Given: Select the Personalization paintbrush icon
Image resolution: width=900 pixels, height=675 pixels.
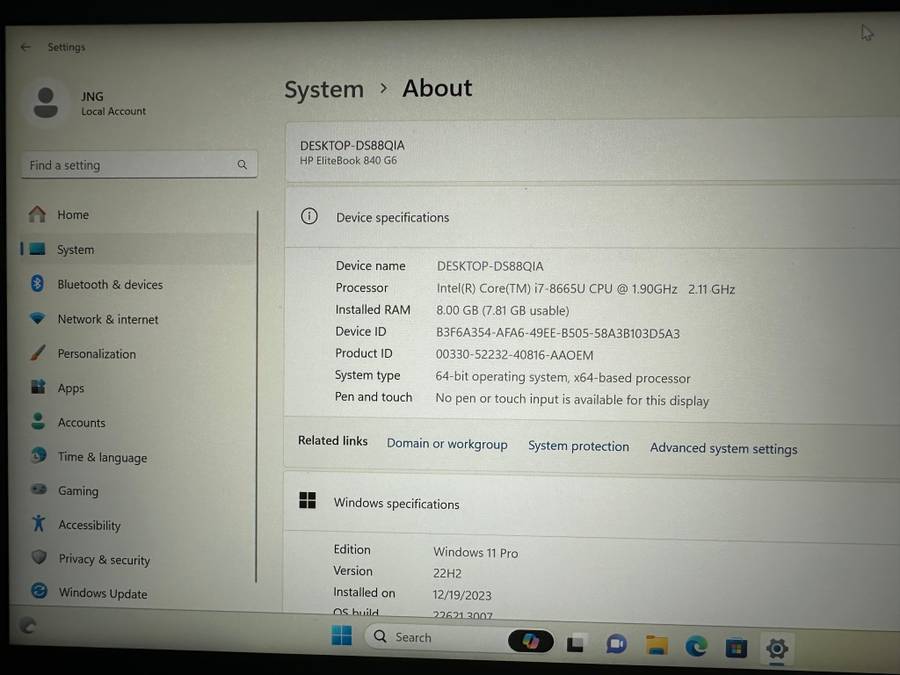Looking at the screenshot, I should pos(38,353).
